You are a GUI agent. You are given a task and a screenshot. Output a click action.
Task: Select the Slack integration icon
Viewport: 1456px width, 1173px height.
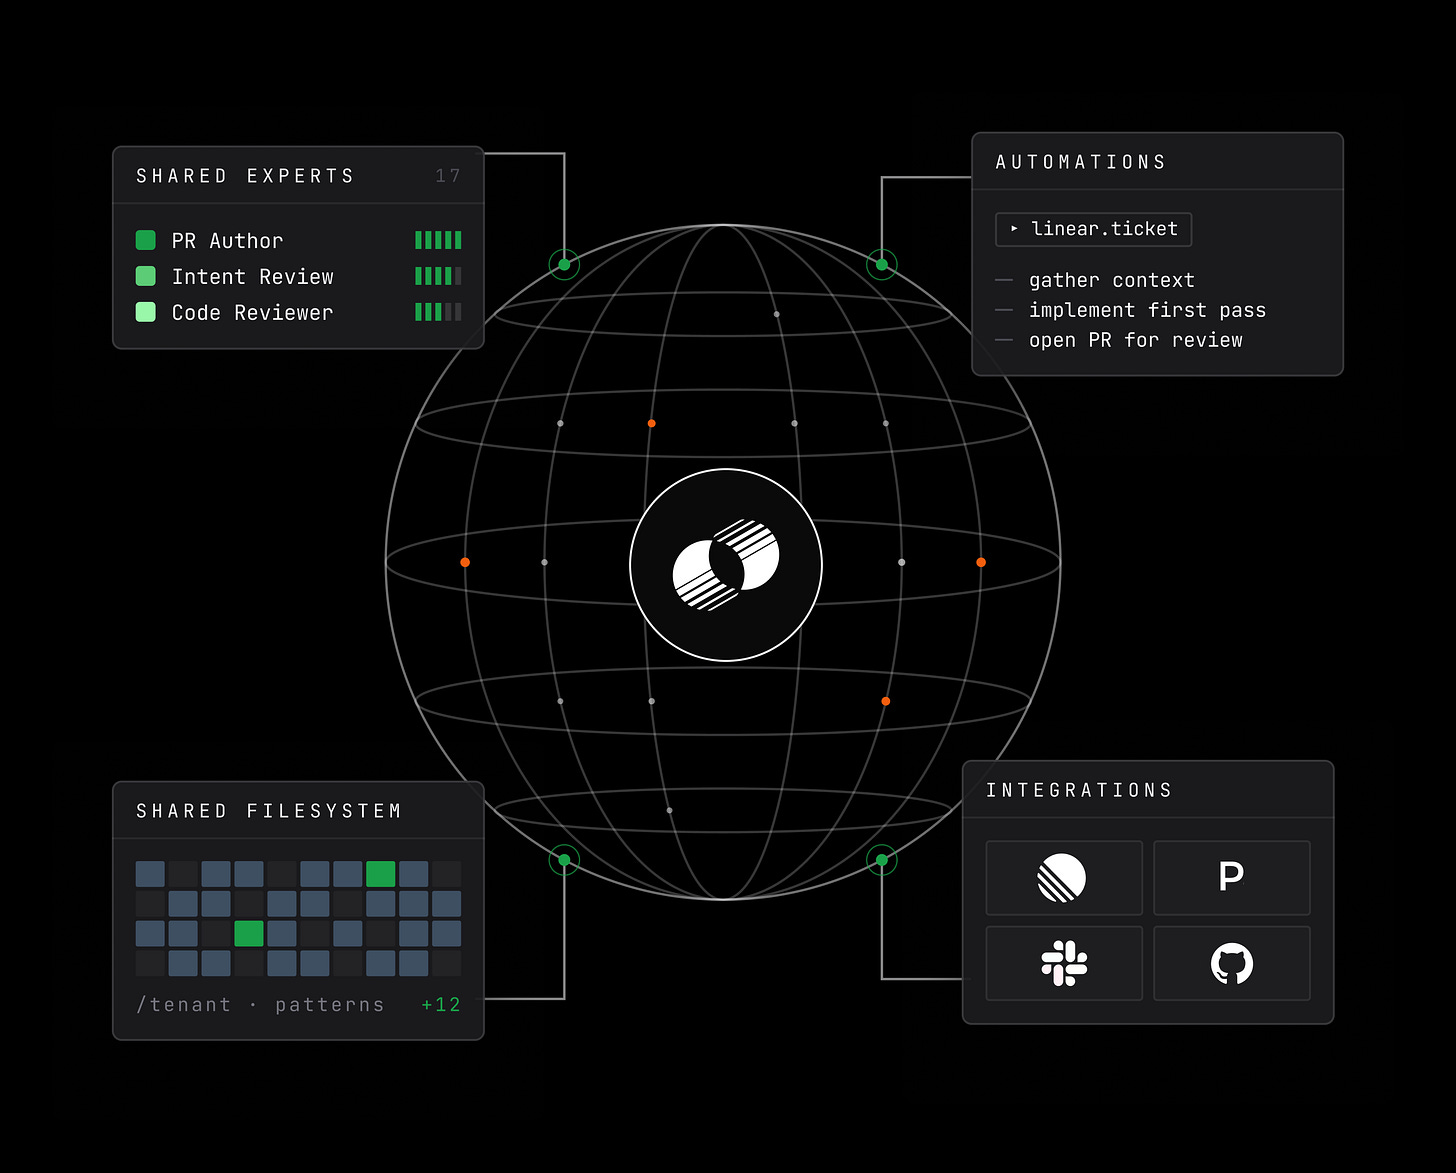[x=1064, y=963]
